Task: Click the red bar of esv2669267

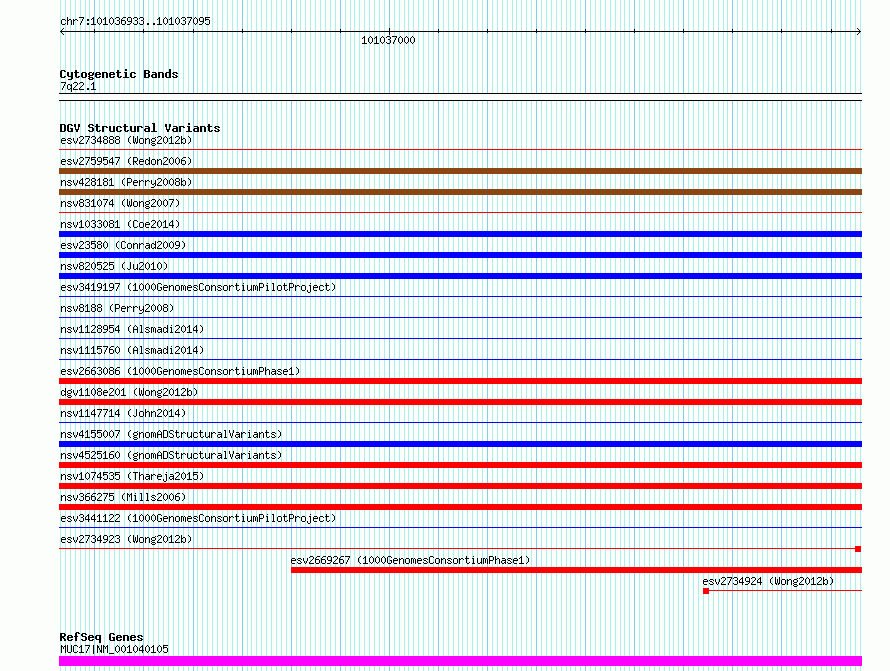Action: (x=577, y=570)
